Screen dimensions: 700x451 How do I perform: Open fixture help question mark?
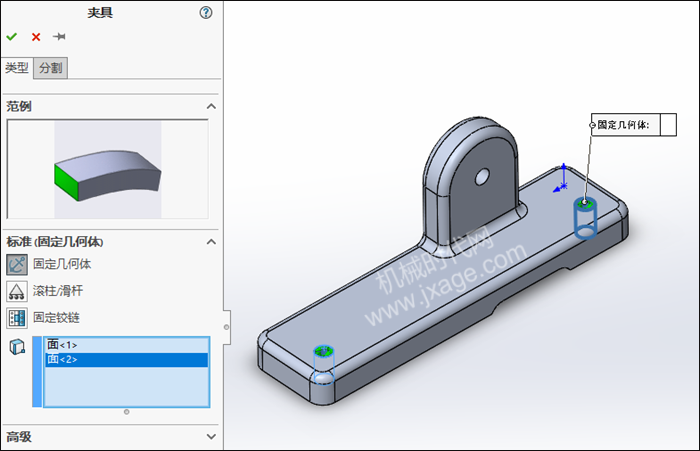pos(206,13)
